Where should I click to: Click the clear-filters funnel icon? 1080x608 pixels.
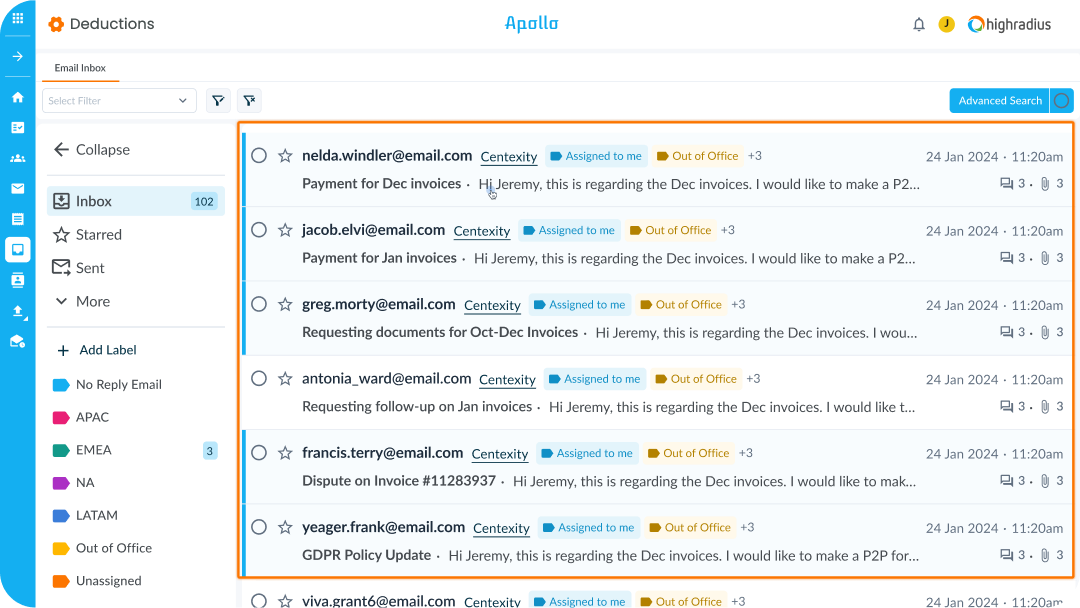[249, 100]
